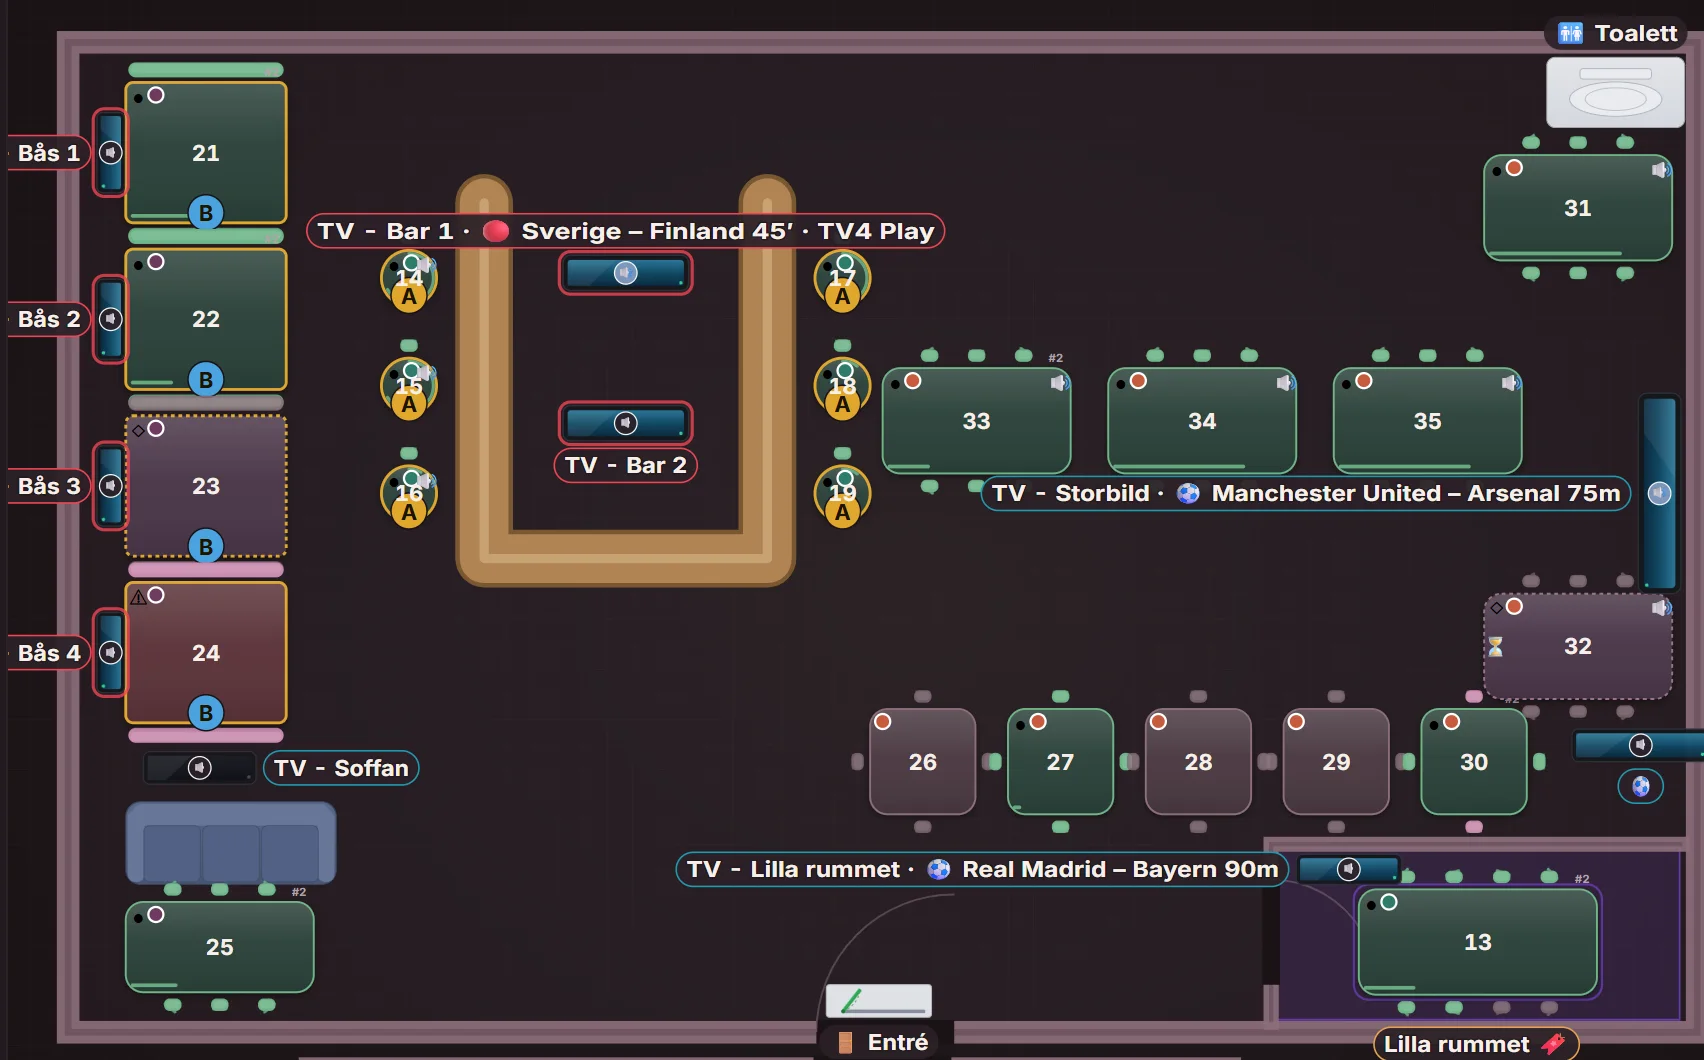Click the Lilla rummet TV speaker icon
This screenshot has height=1060, width=1704.
pyautogui.click(x=1349, y=869)
